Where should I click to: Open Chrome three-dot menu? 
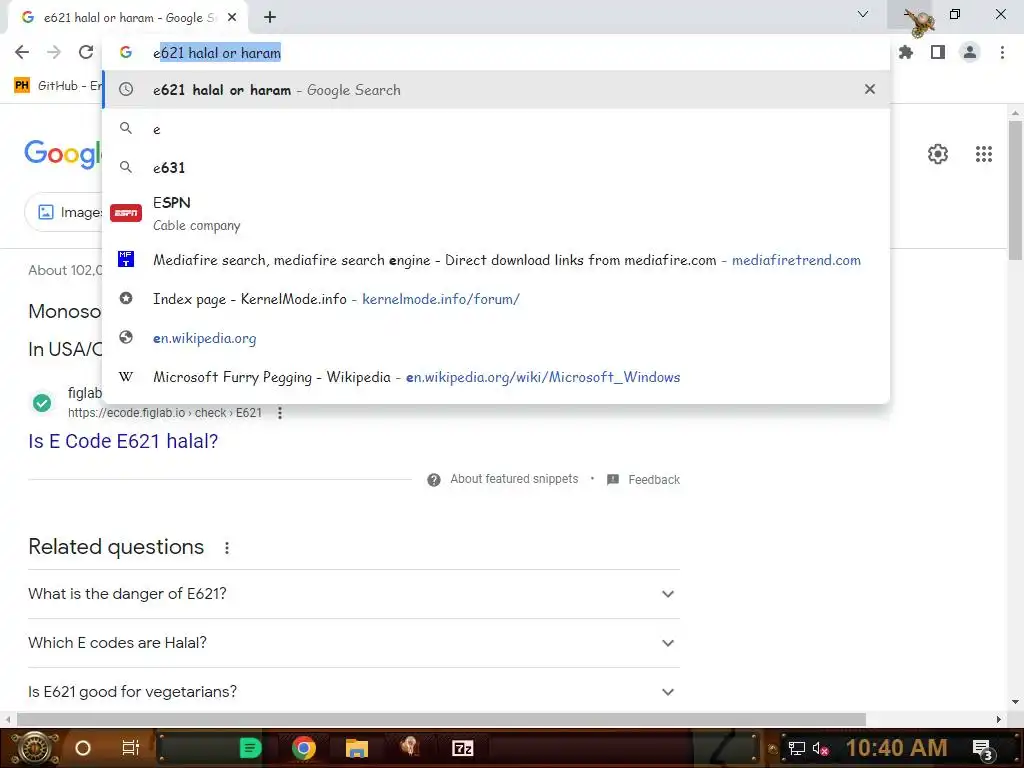pos(1002,52)
